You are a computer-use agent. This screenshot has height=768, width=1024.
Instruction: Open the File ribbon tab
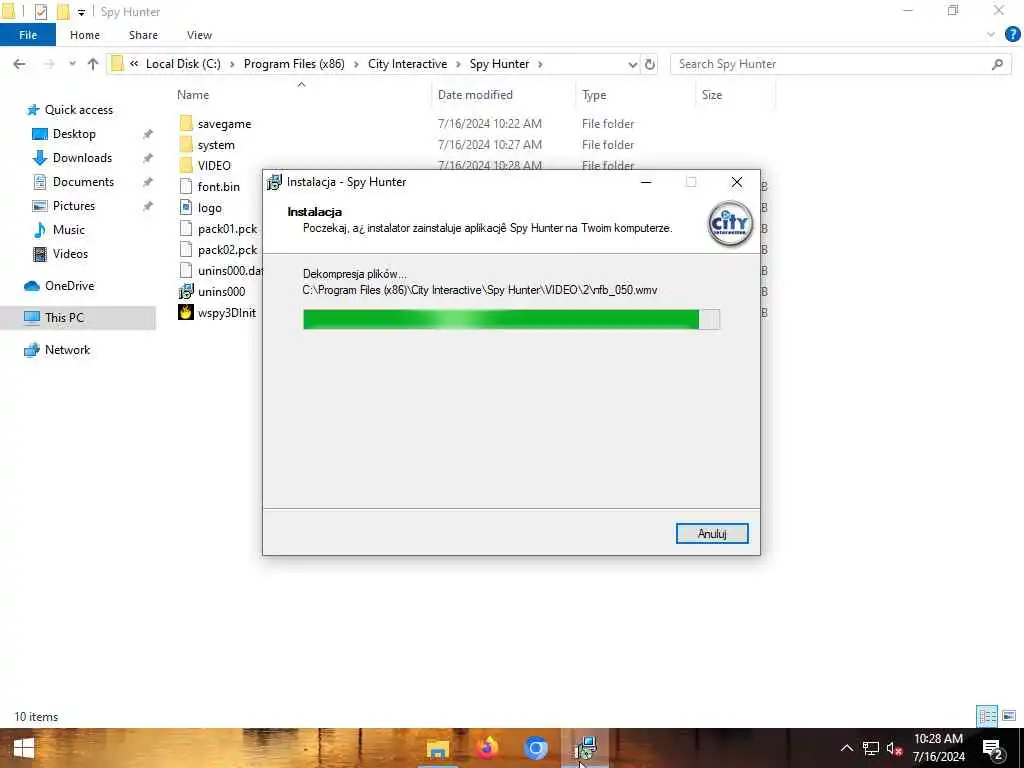pos(27,35)
